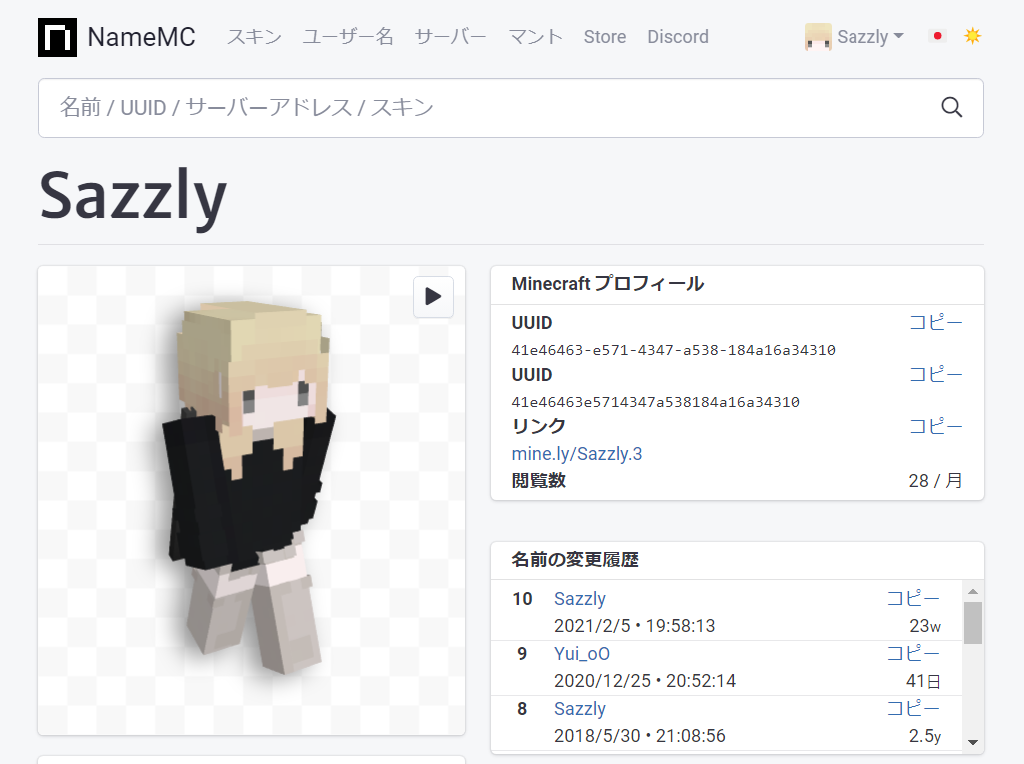Focus the name/UUID search field

(x=511, y=108)
